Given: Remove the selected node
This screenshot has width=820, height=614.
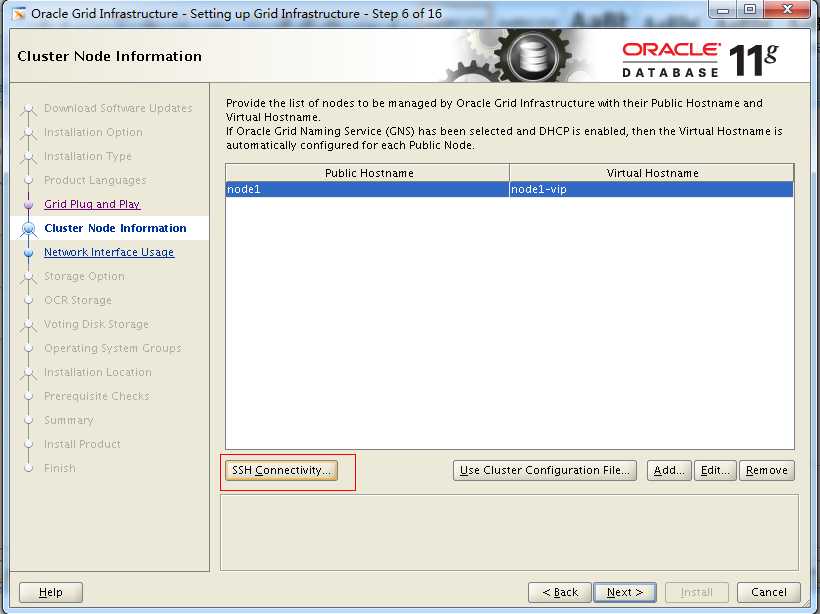Looking at the screenshot, I should pos(767,470).
